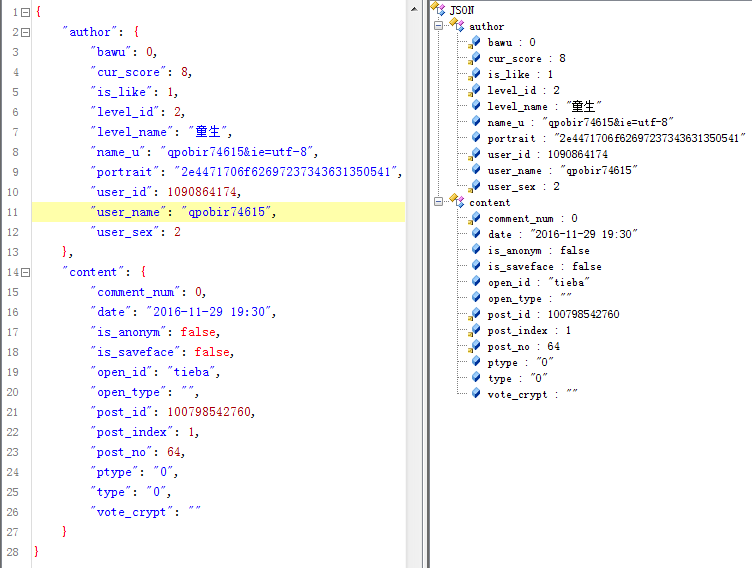Click the is_anonym property icon
The height and width of the screenshot is (568, 752).
[476, 249]
